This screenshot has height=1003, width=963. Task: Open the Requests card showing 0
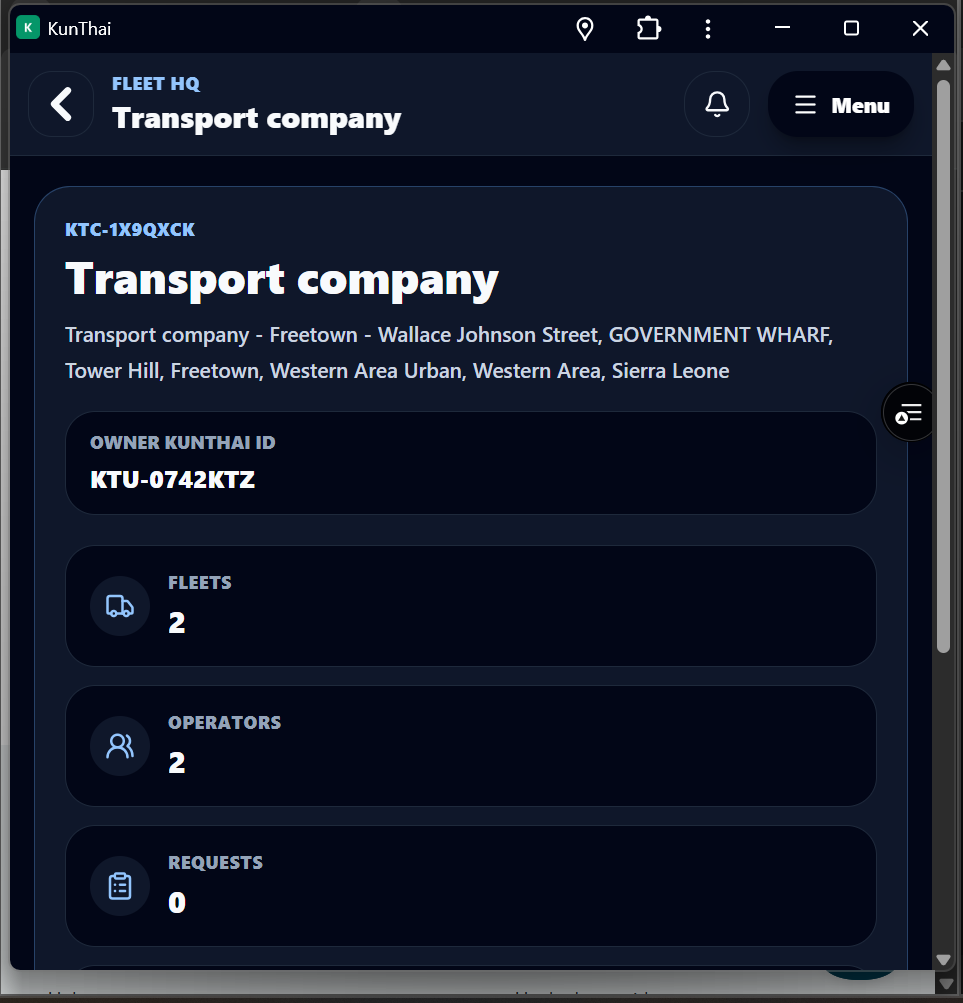click(x=470, y=886)
